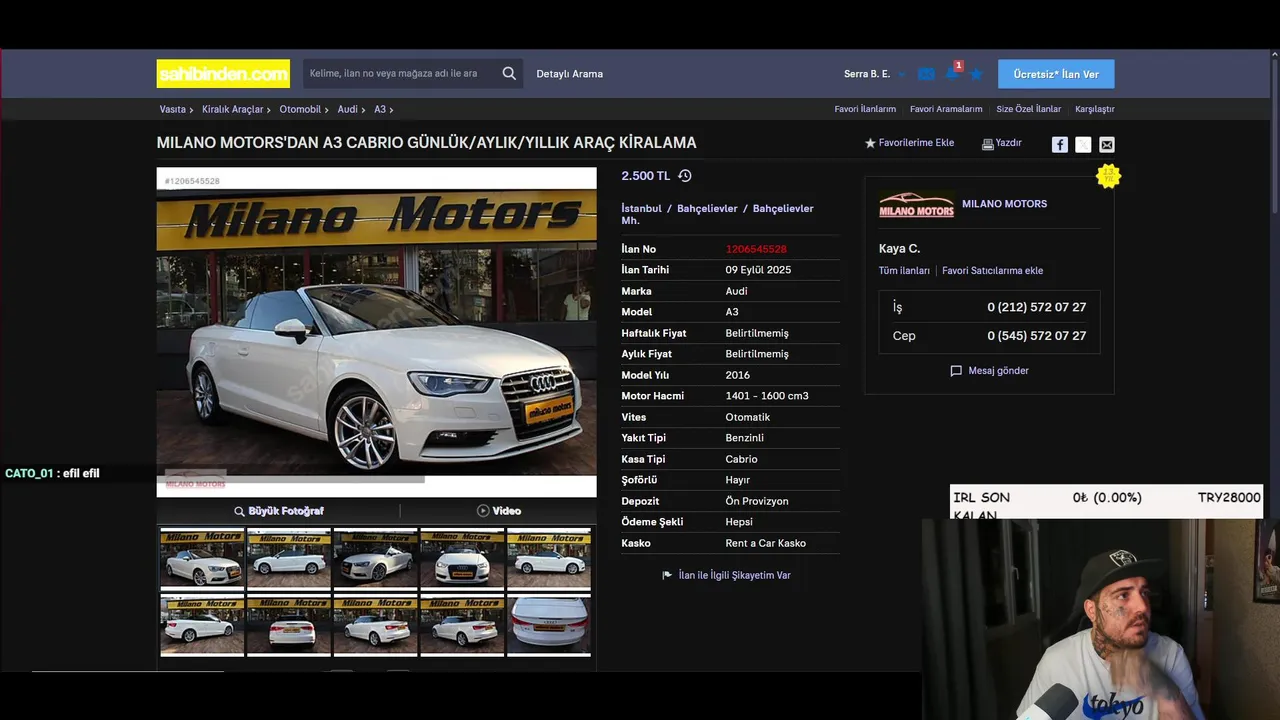The width and height of the screenshot is (1280, 720).
Task: Click the Milano Motors store logo
Action: pyautogui.click(x=916, y=205)
